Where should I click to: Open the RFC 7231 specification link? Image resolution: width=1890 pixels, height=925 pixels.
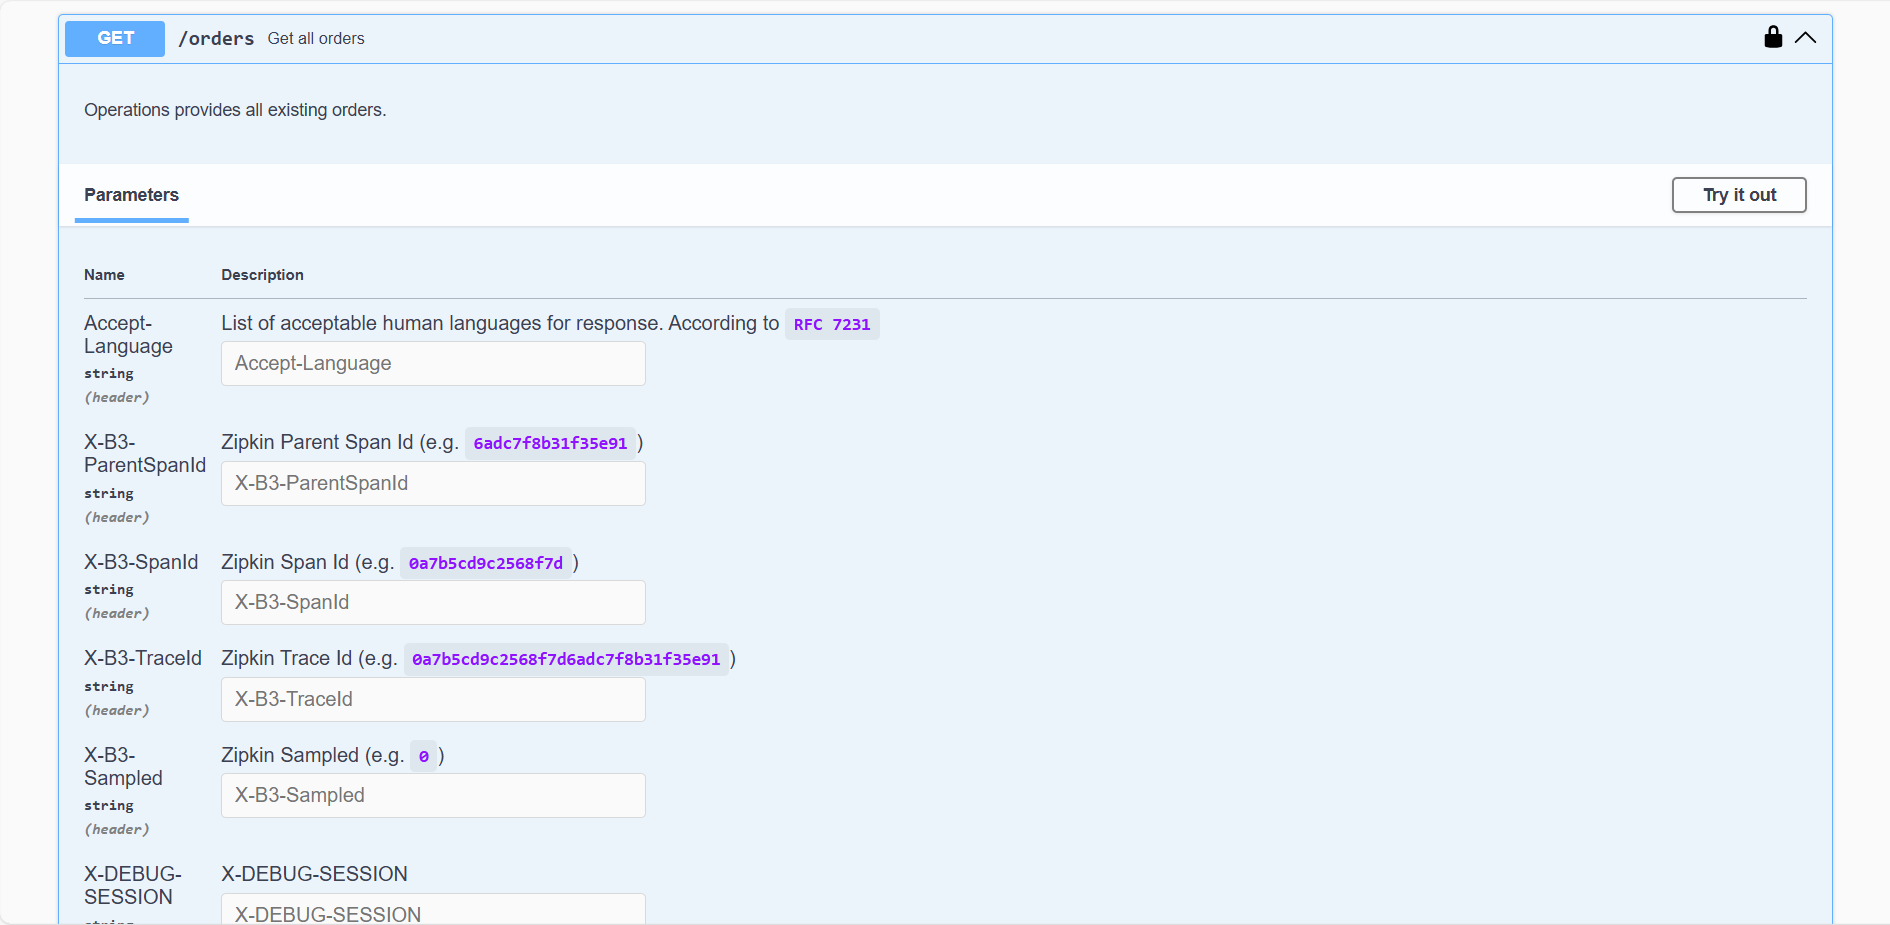tap(832, 323)
